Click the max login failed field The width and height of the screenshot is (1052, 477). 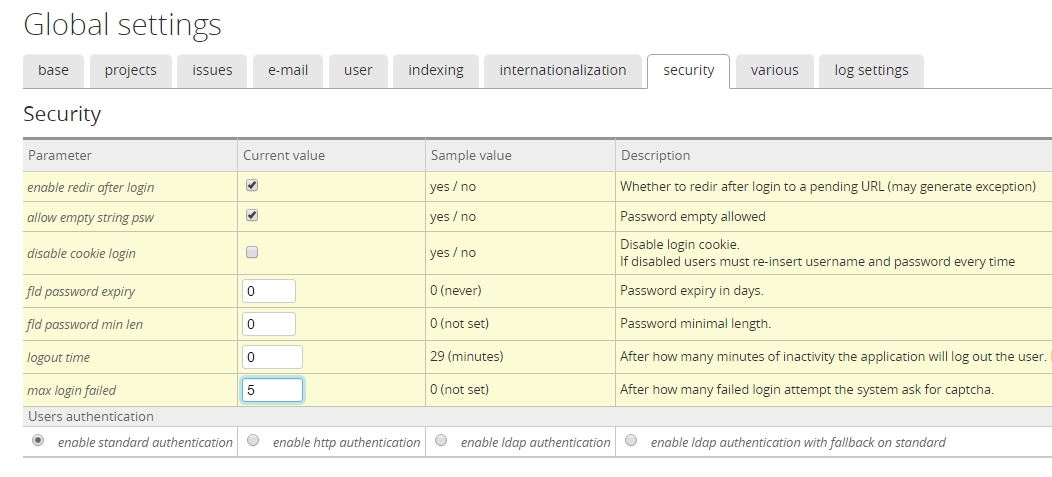[272, 390]
